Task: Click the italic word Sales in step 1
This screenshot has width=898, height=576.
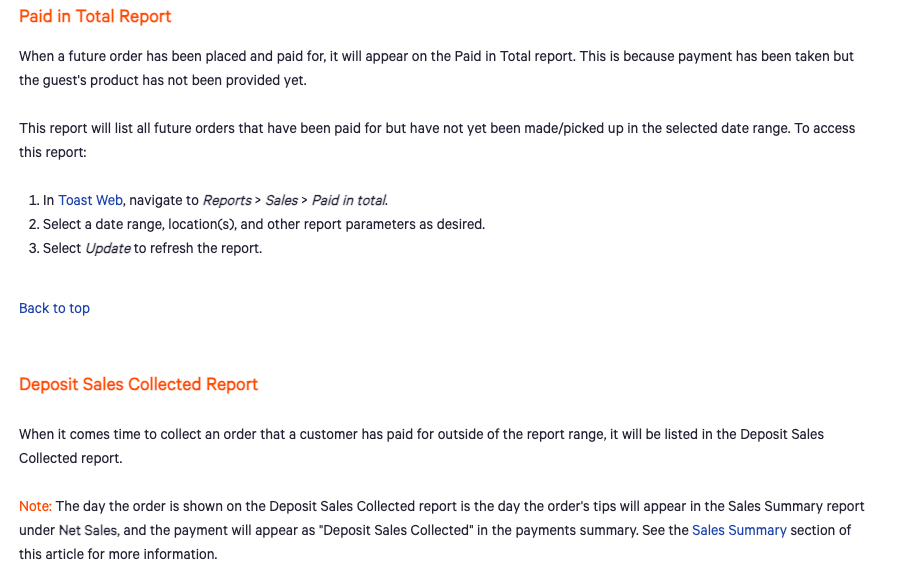Action: [x=282, y=200]
